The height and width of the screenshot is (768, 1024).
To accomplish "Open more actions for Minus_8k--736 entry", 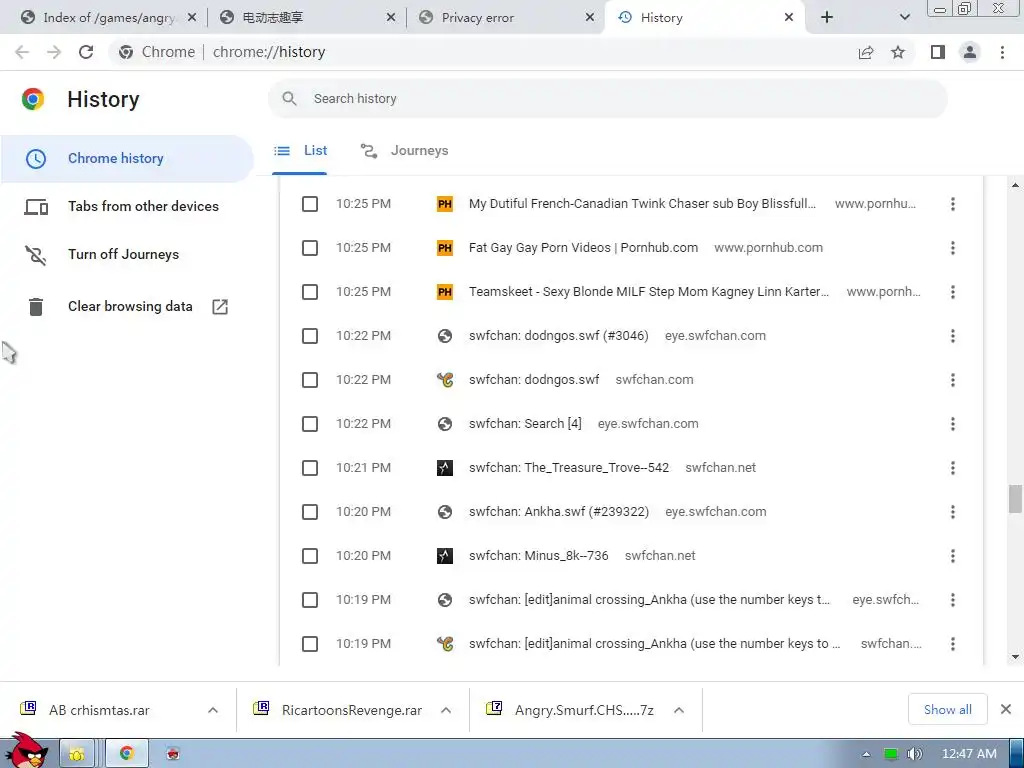I will (x=953, y=556).
